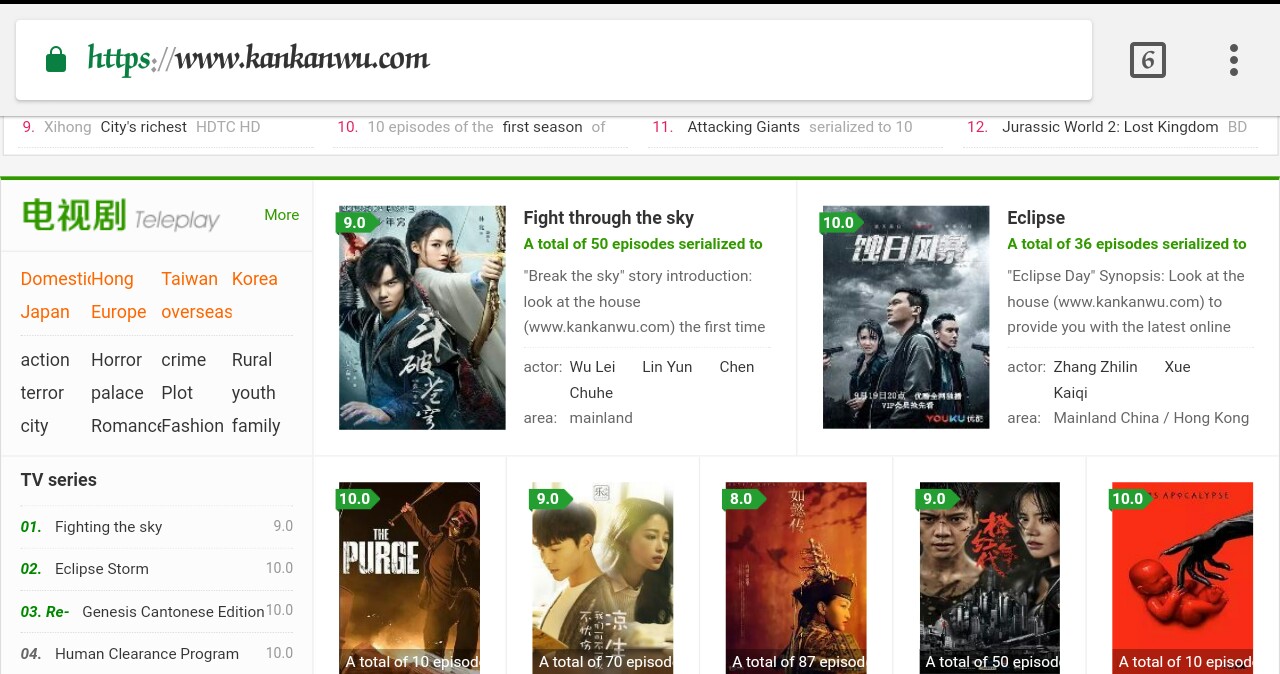Choose the city genre
Screen dimensions: 1280x674
(34, 426)
